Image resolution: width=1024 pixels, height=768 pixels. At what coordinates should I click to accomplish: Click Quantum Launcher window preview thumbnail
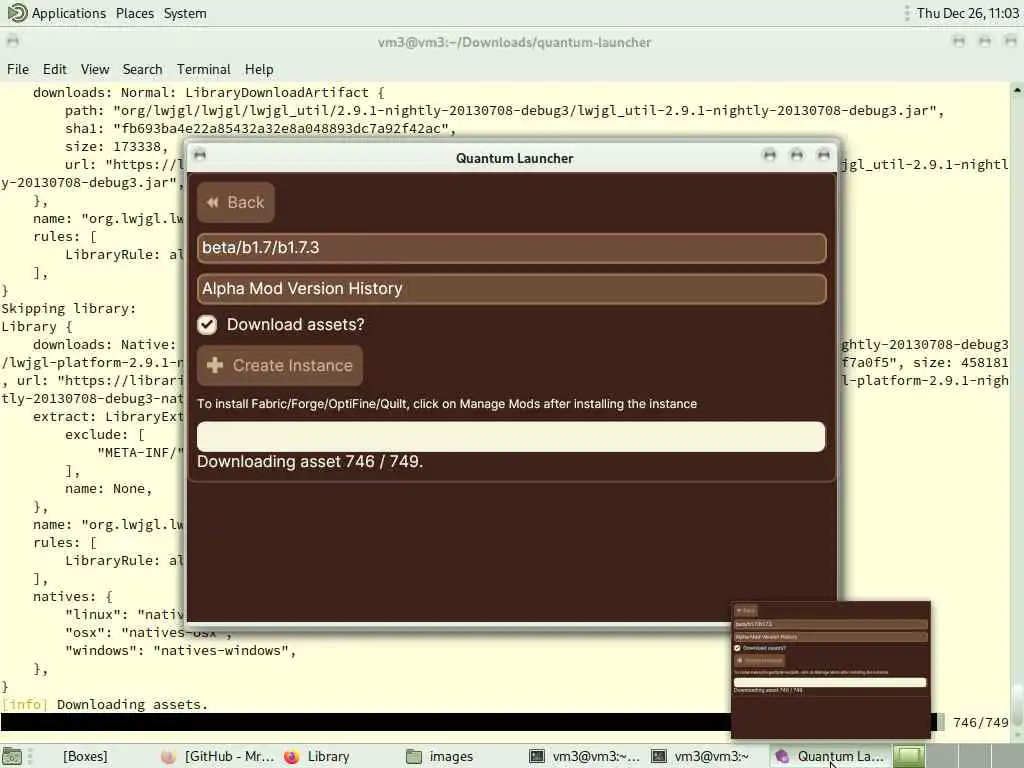[x=831, y=670]
